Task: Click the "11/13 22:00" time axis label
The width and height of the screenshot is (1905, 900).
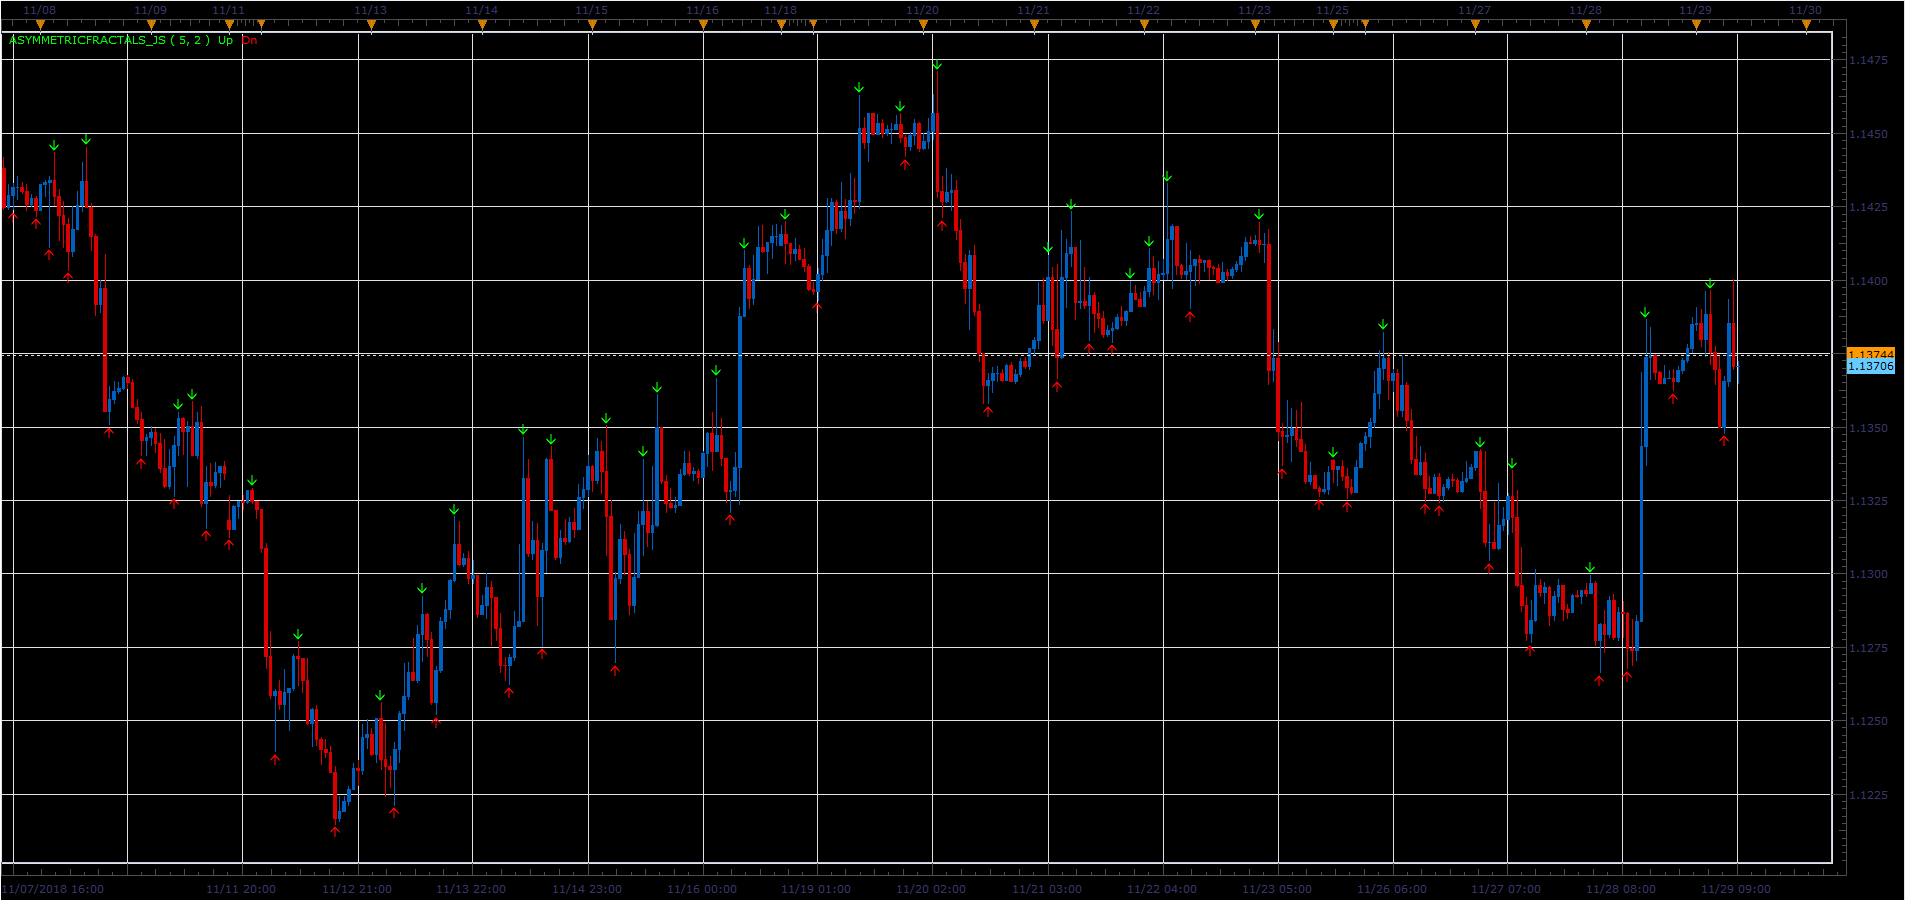Action: [x=471, y=889]
